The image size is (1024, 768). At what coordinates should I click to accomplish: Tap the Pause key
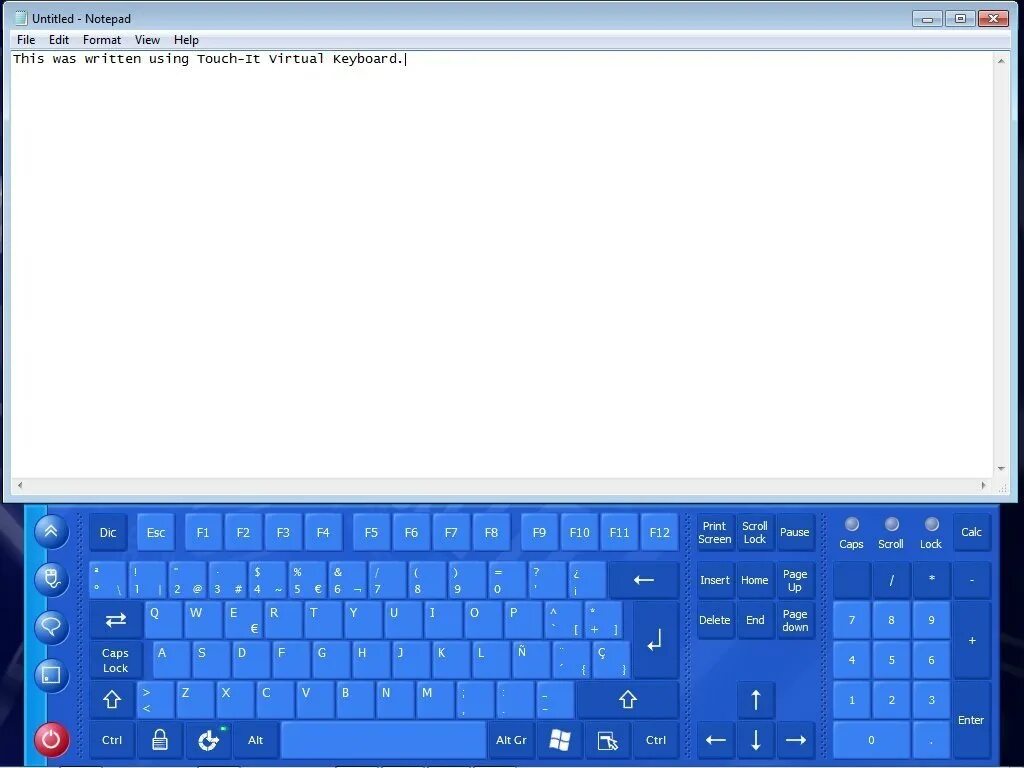tap(795, 532)
